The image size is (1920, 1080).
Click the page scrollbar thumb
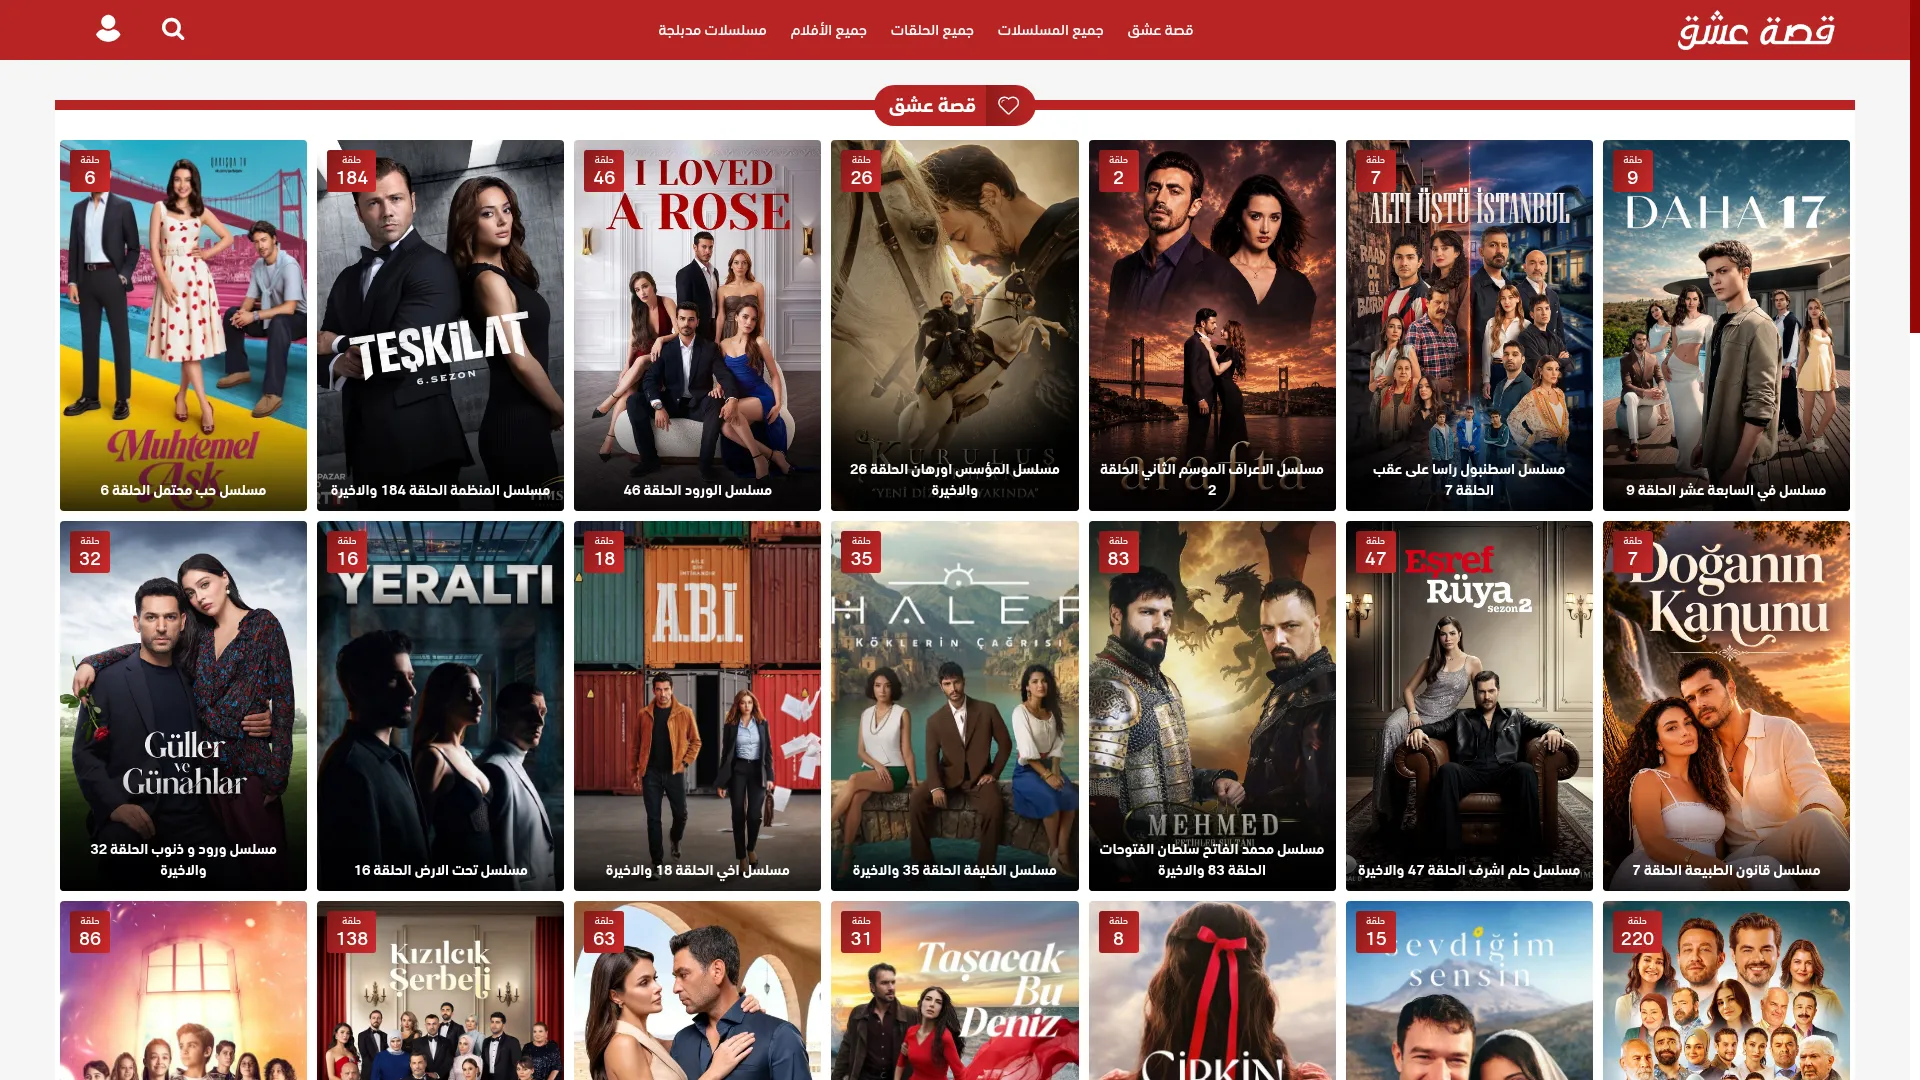click(x=1915, y=166)
